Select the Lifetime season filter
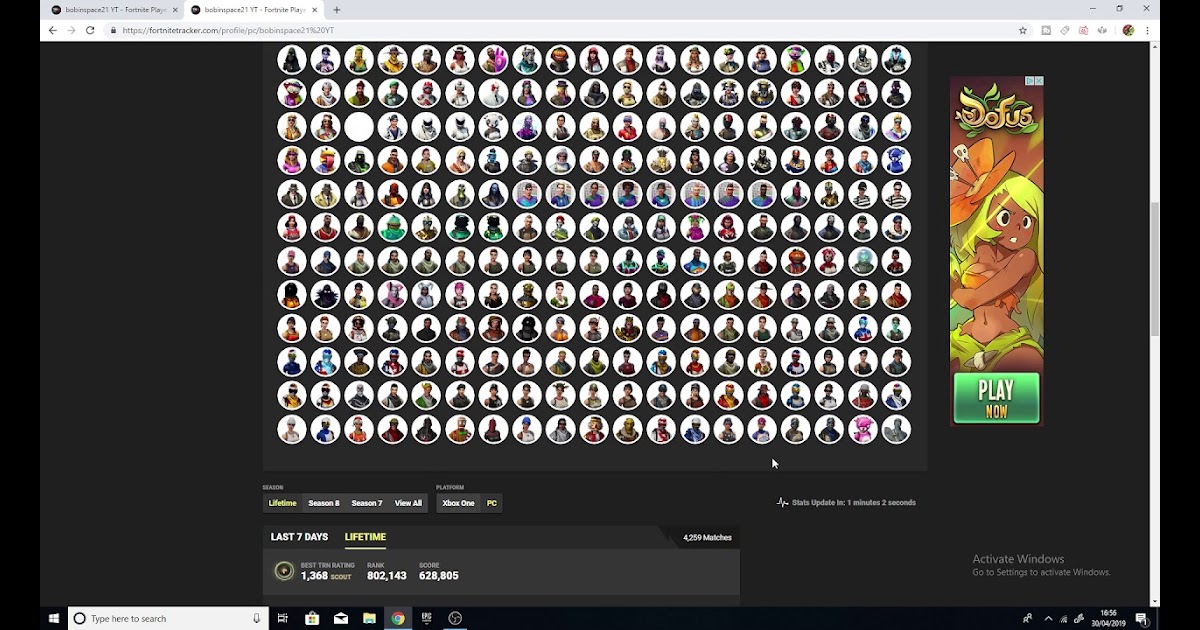1200x630 pixels. point(282,503)
